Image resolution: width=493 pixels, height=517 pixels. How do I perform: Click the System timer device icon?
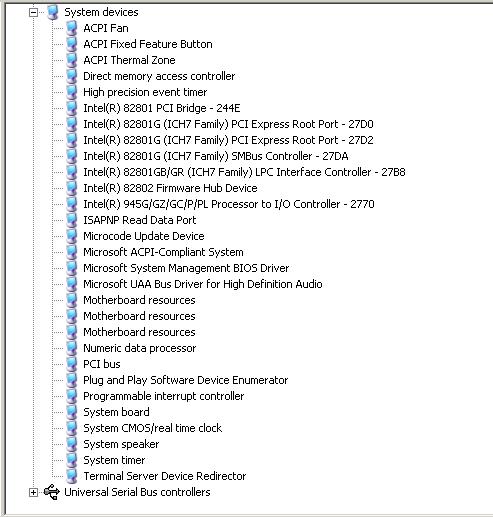(72, 460)
